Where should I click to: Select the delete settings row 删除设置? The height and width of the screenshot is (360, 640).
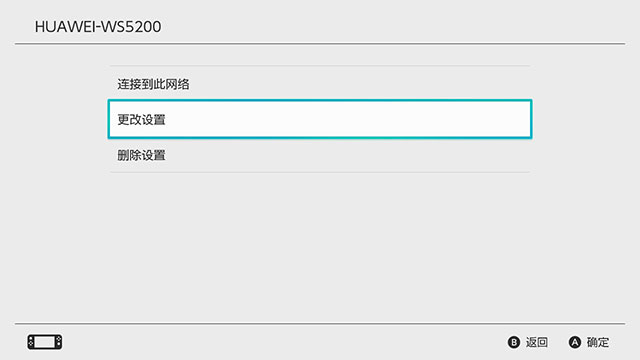[320, 155]
